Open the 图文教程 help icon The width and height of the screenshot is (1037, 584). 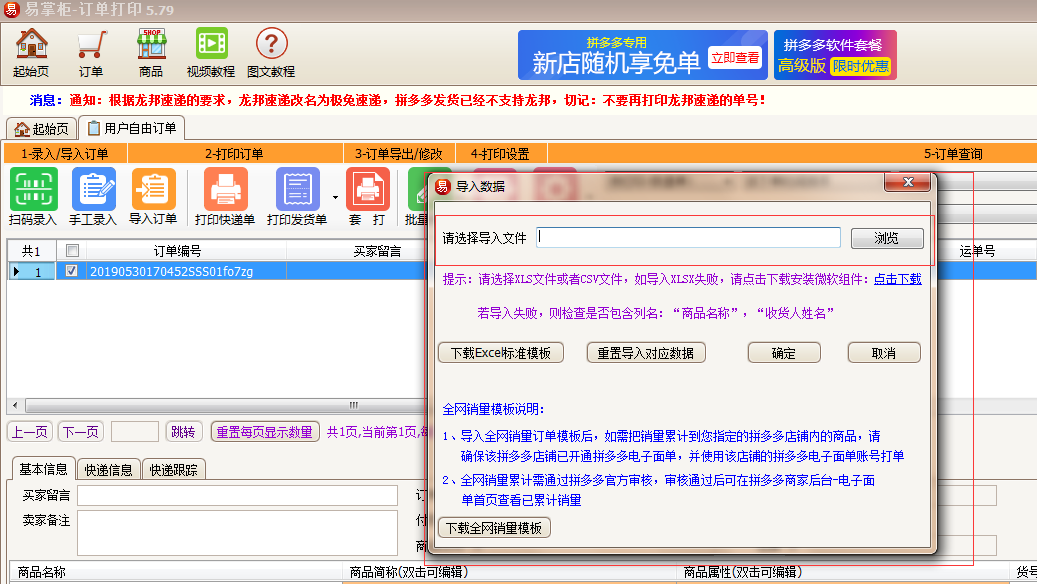click(271, 53)
